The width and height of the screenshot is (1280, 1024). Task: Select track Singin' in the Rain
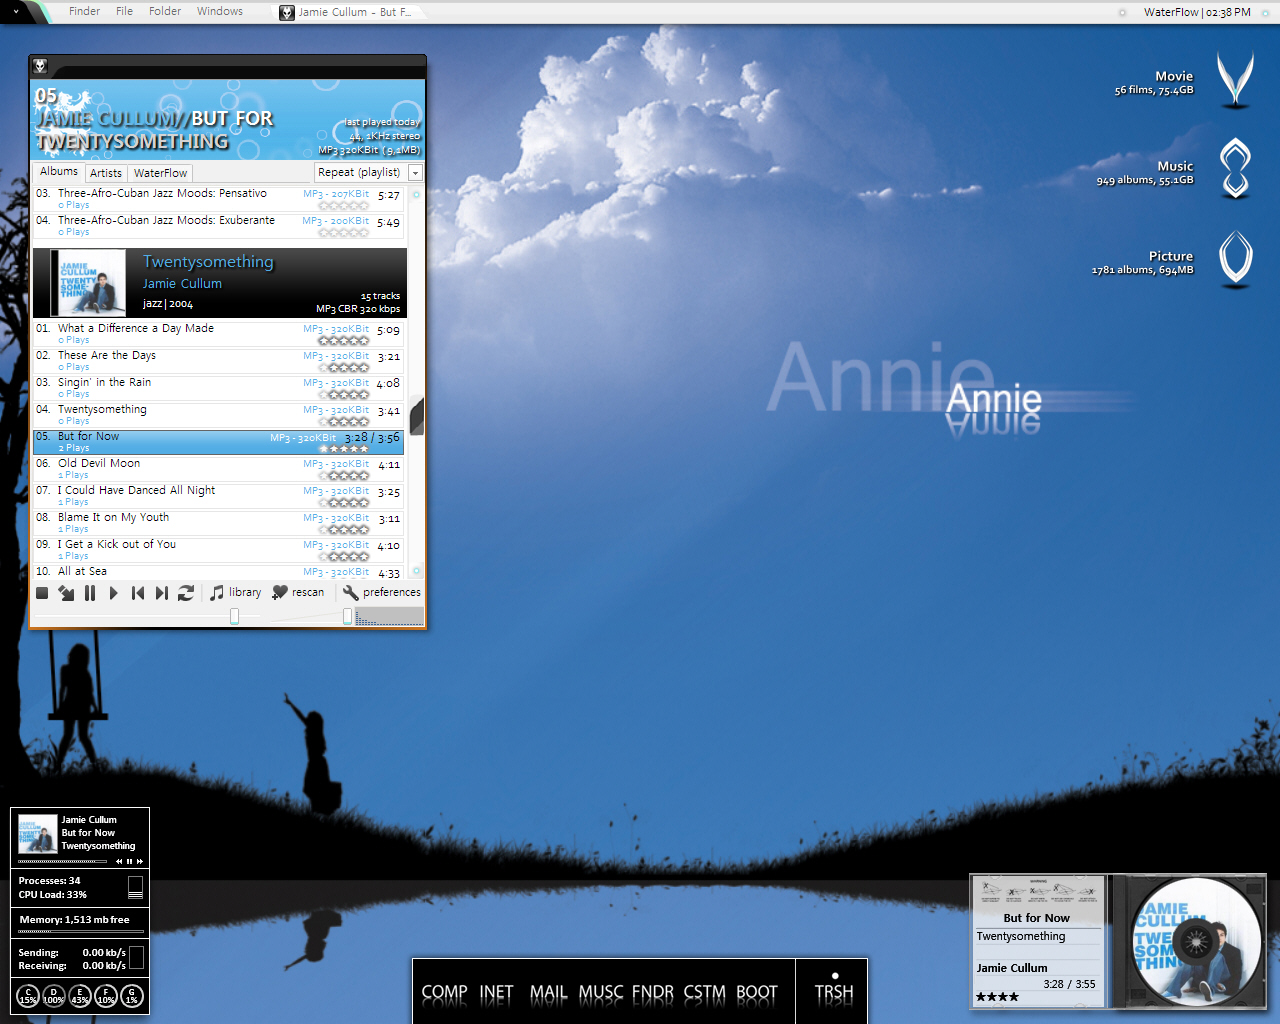pyautogui.click(x=219, y=388)
